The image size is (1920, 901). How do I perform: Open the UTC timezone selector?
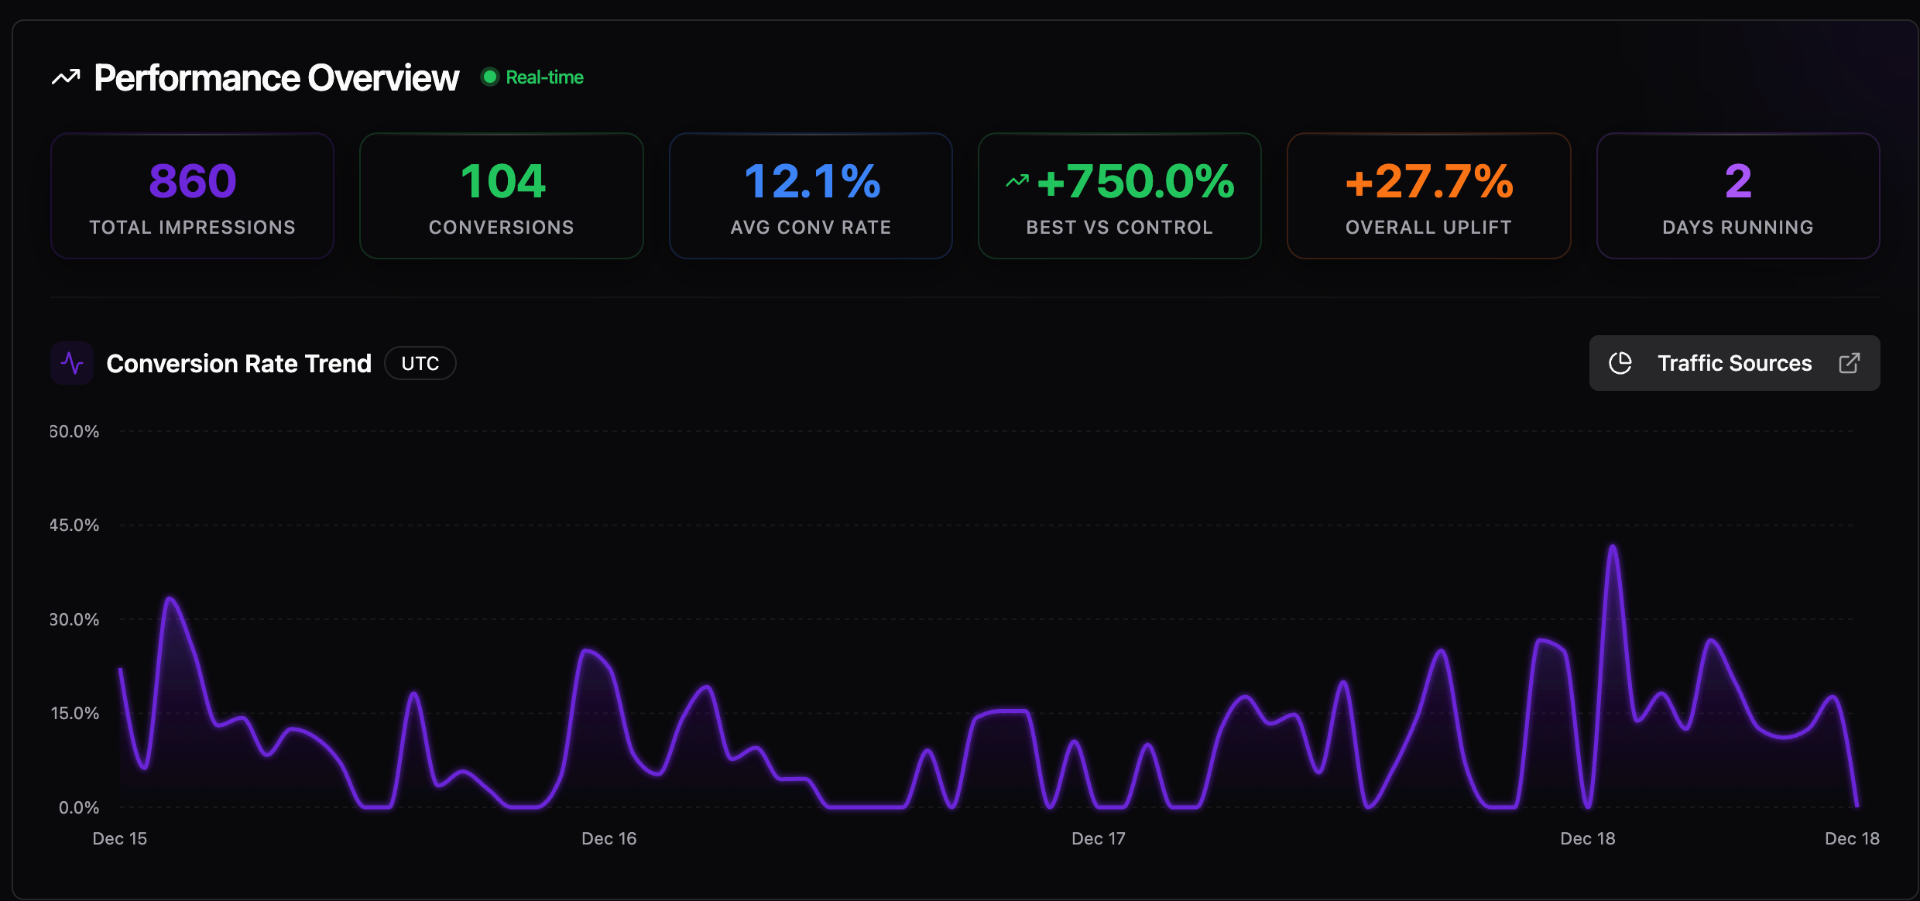tap(419, 363)
